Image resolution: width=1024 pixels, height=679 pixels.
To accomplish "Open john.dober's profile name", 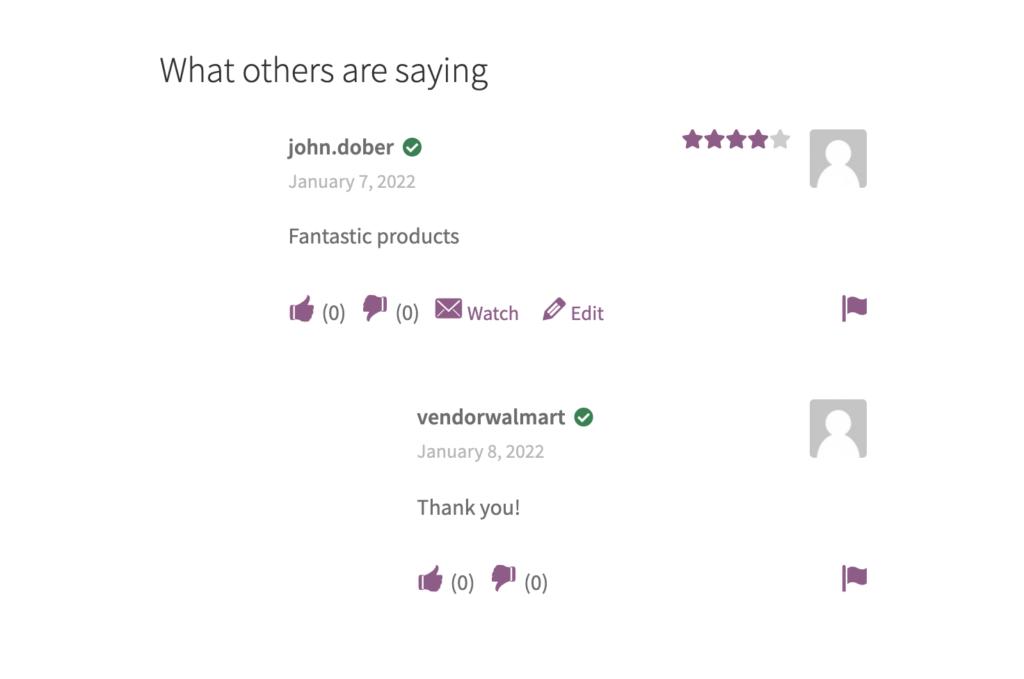I will pos(341,148).
